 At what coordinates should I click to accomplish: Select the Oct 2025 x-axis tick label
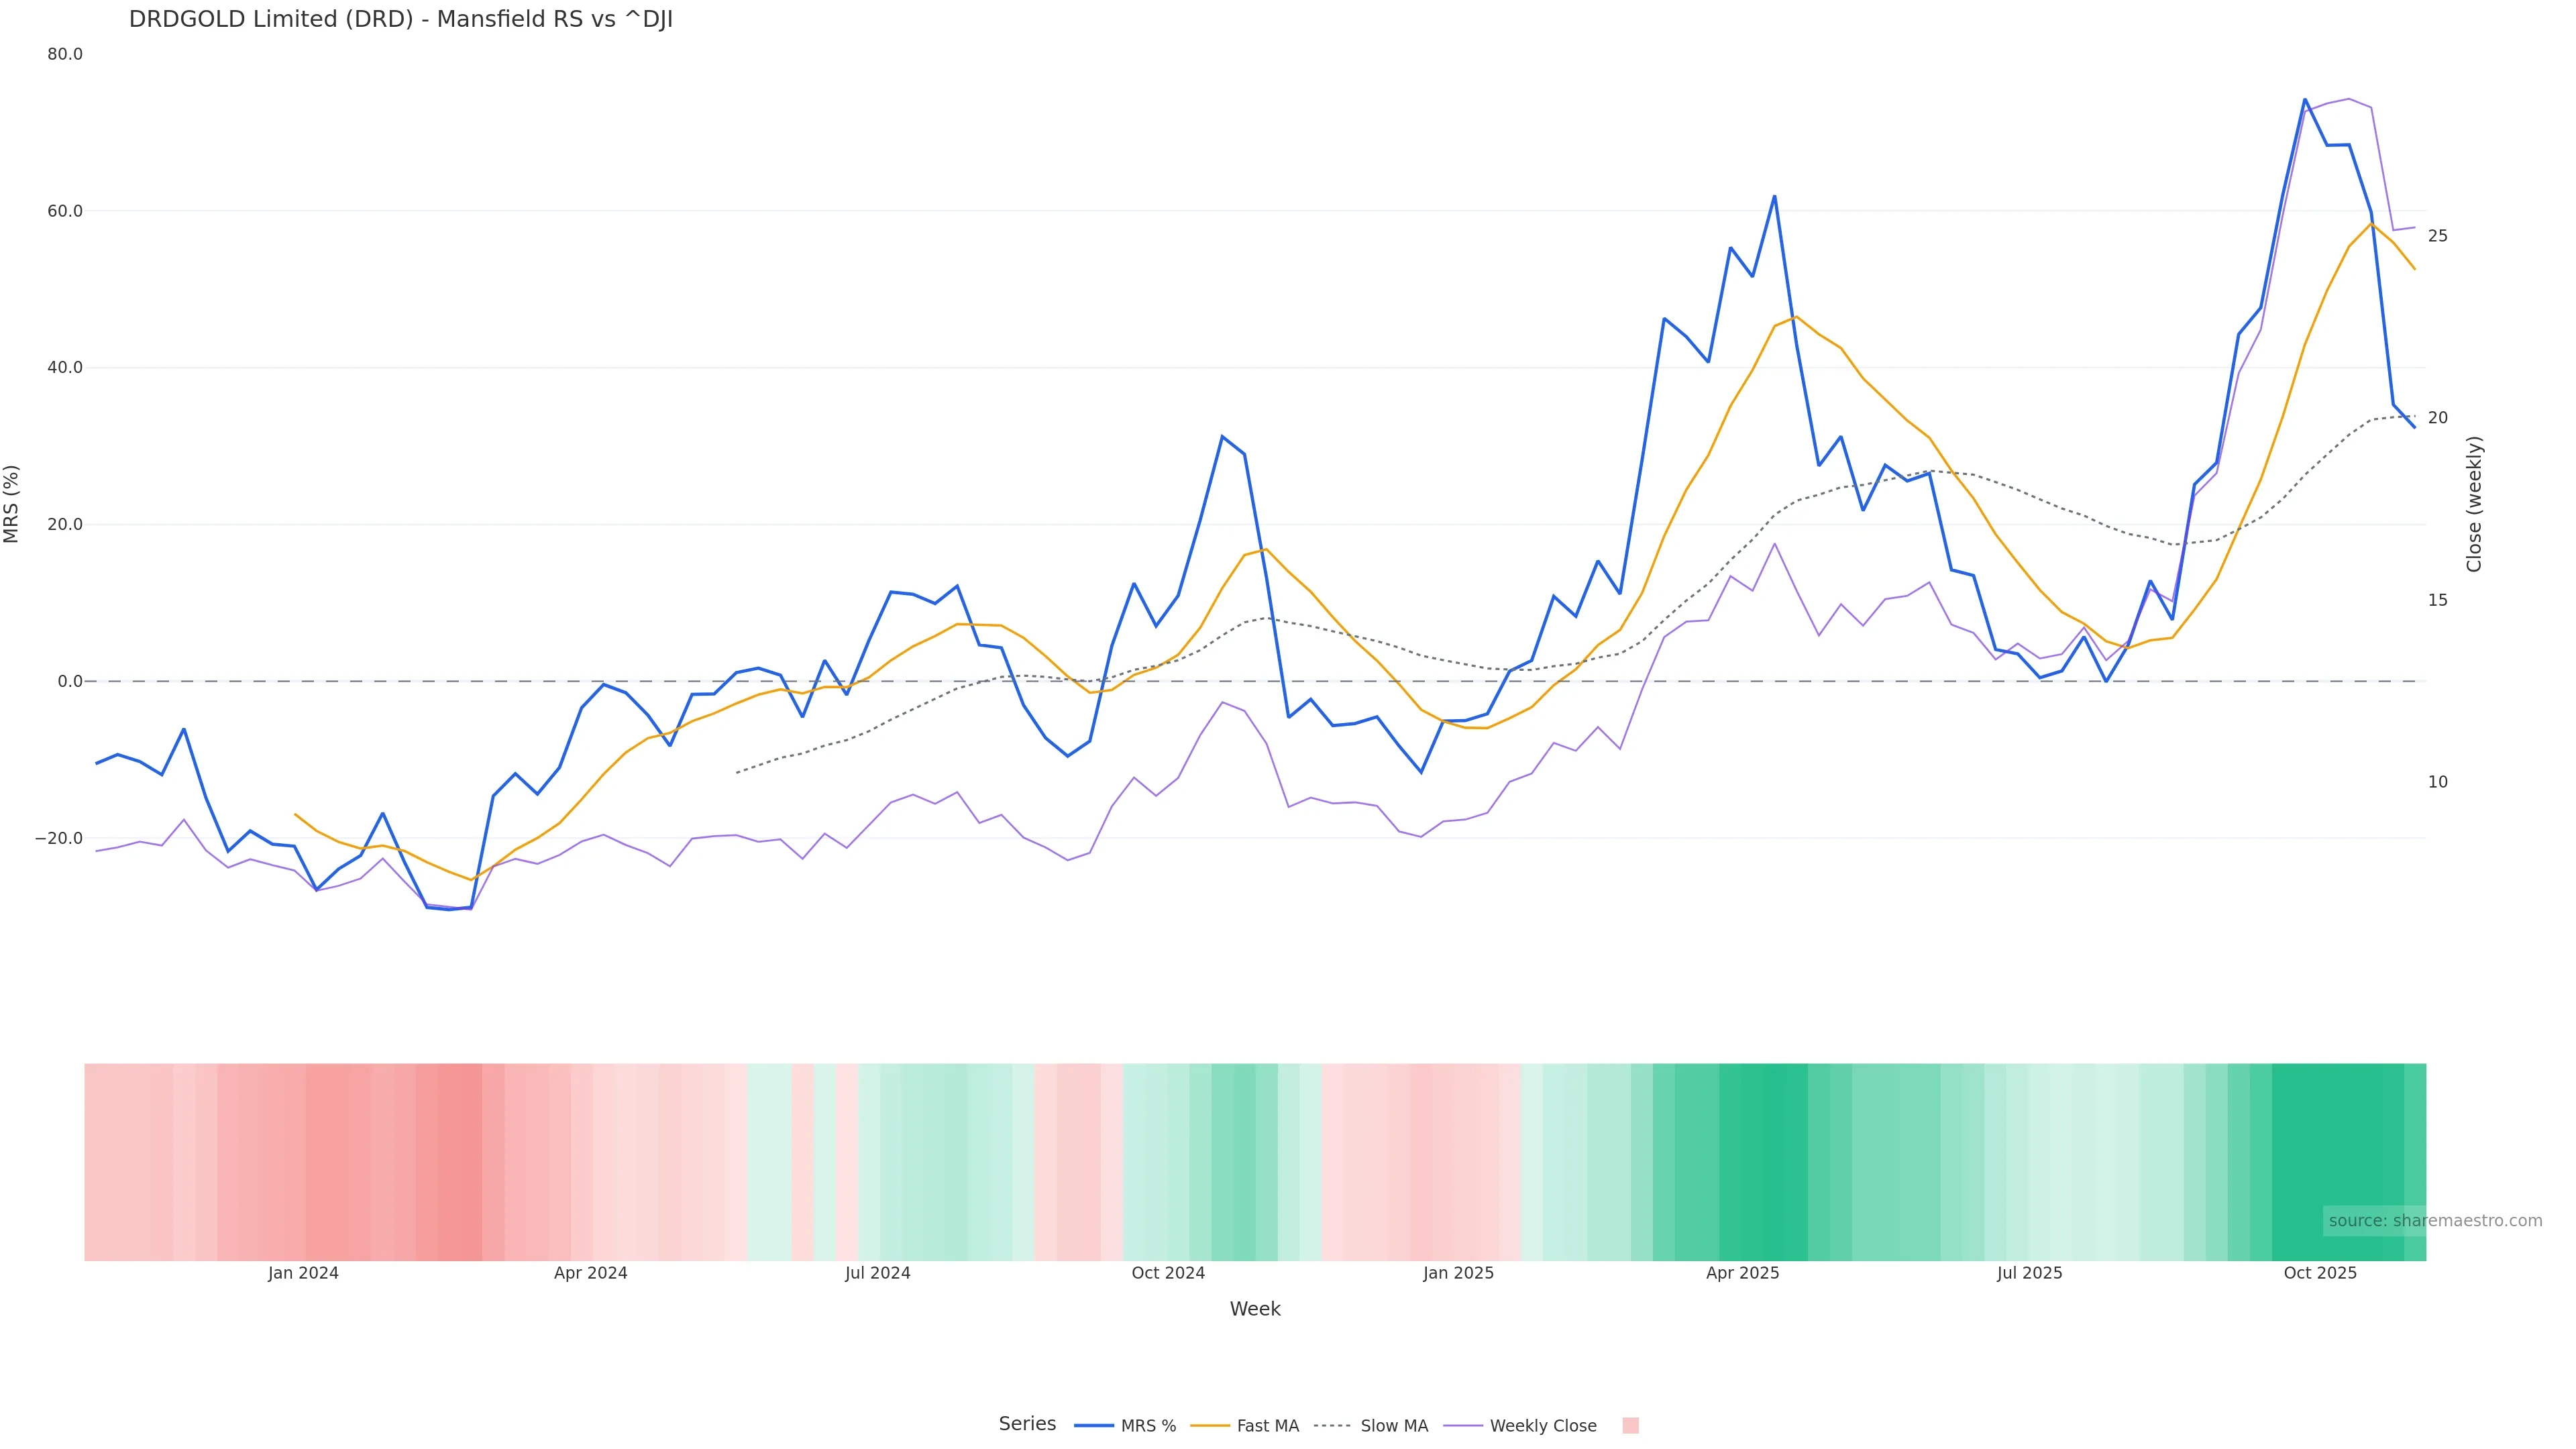pos(2320,1273)
